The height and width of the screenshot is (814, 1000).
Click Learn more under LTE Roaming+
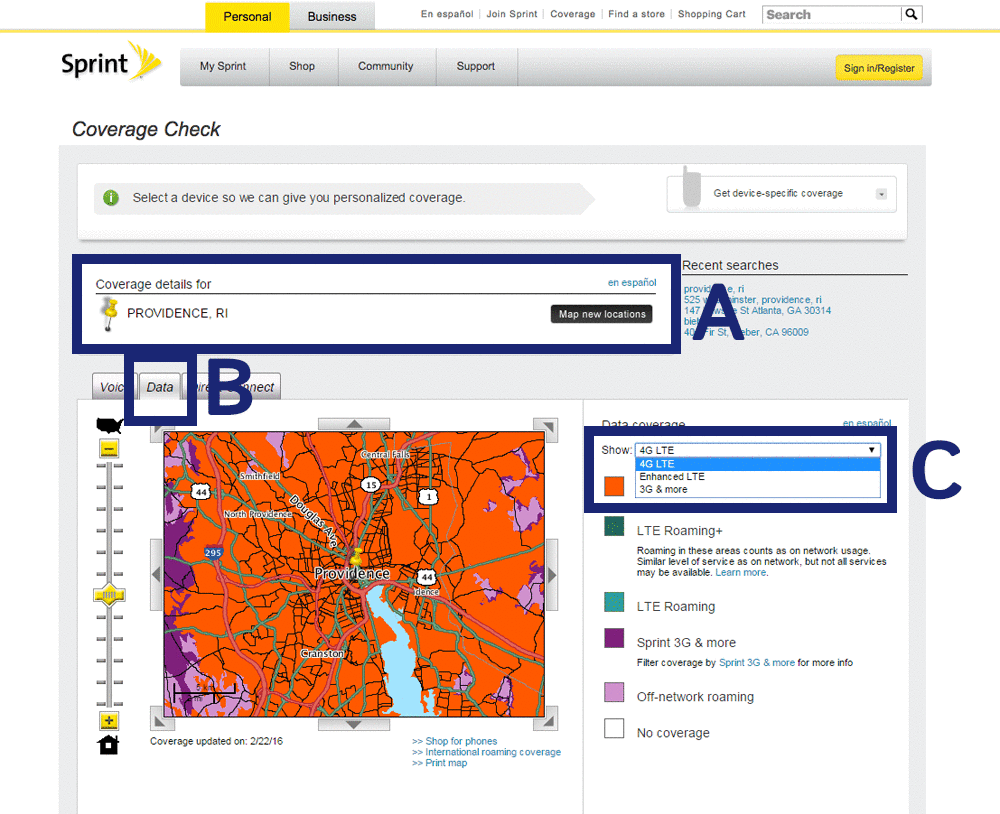click(x=740, y=573)
